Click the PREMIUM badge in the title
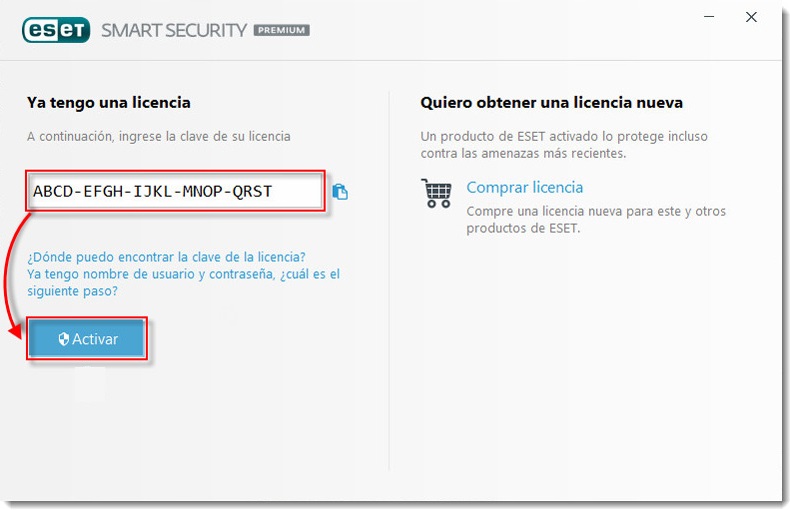790x510 pixels. tap(281, 30)
